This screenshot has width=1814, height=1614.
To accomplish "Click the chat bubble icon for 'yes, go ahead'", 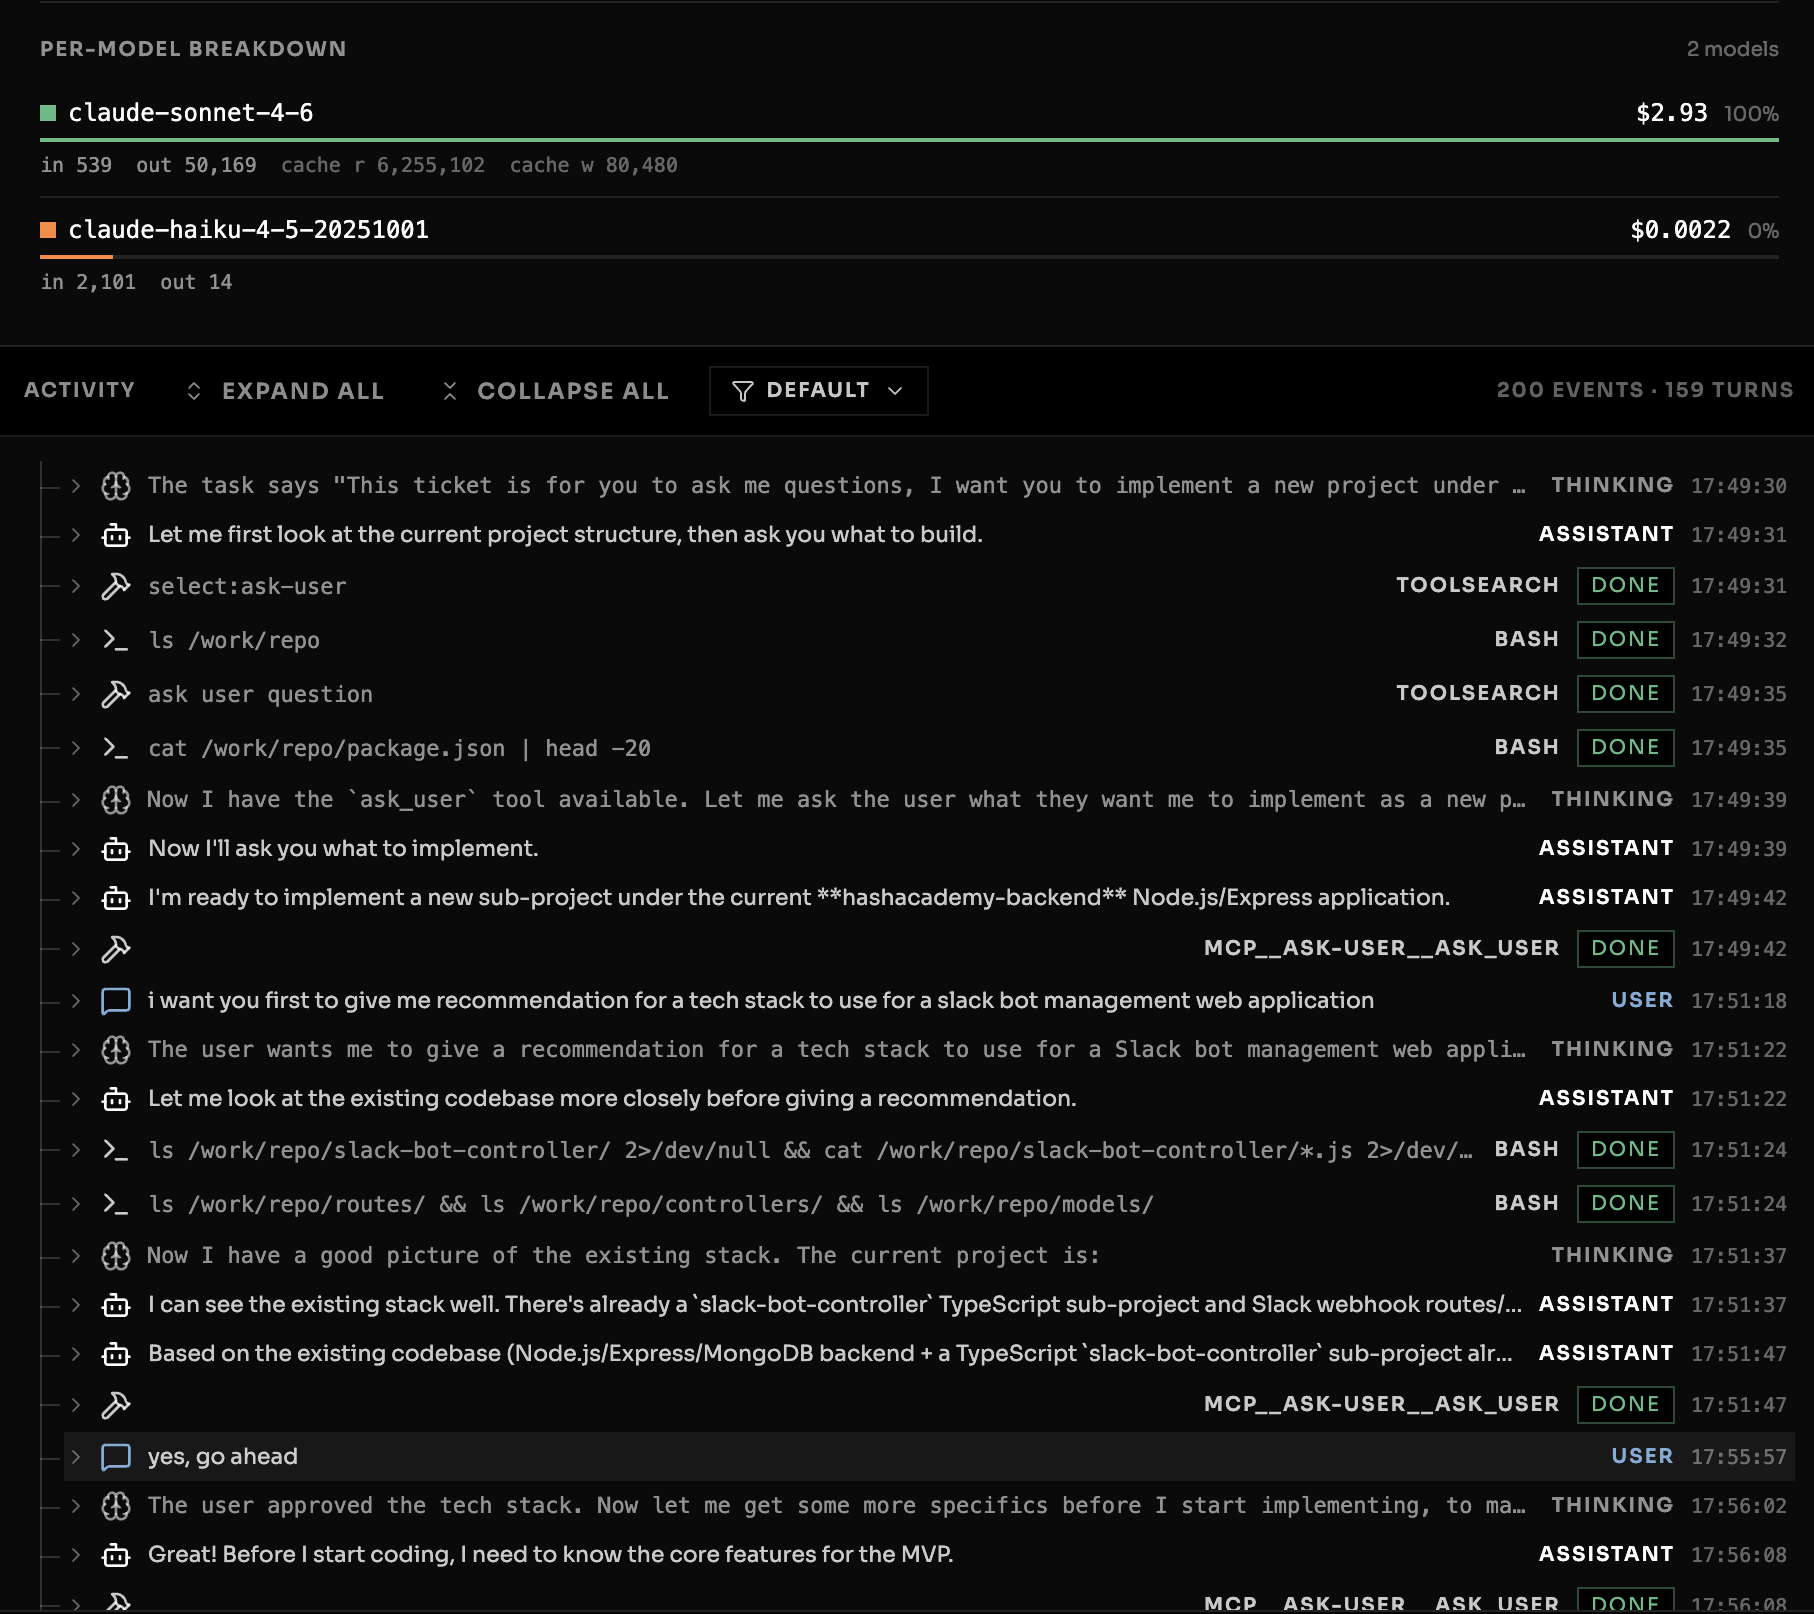I will (x=116, y=1456).
